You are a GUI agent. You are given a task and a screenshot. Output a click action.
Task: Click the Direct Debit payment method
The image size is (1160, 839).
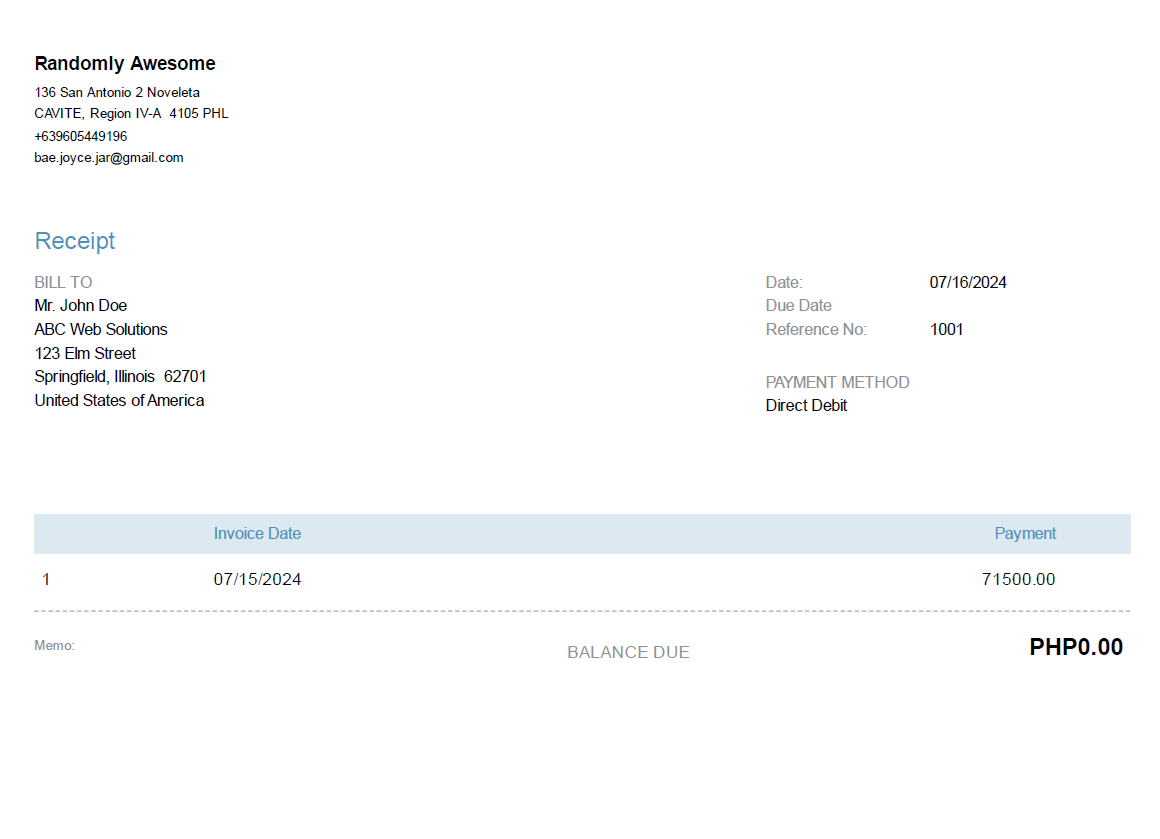coord(806,405)
